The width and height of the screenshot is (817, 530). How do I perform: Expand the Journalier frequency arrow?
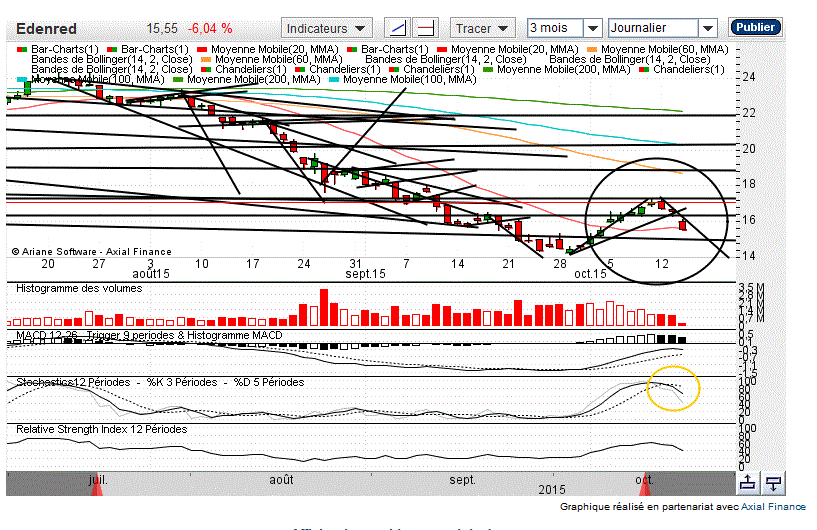click(x=708, y=28)
